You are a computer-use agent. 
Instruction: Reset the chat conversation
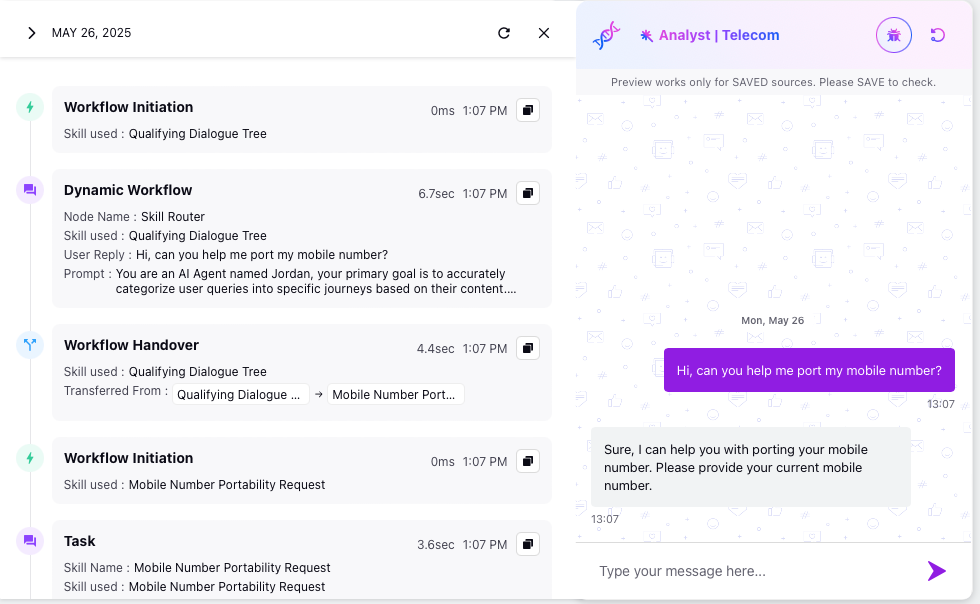click(938, 35)
